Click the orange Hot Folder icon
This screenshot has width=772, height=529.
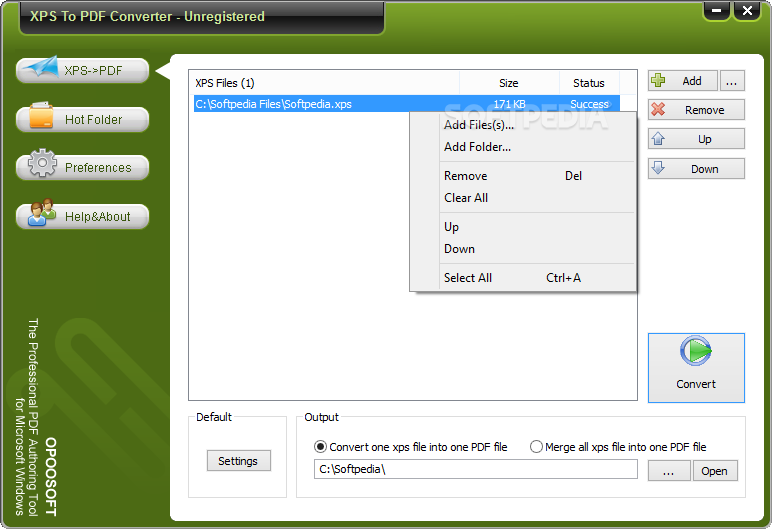click(x=41, y=116)
